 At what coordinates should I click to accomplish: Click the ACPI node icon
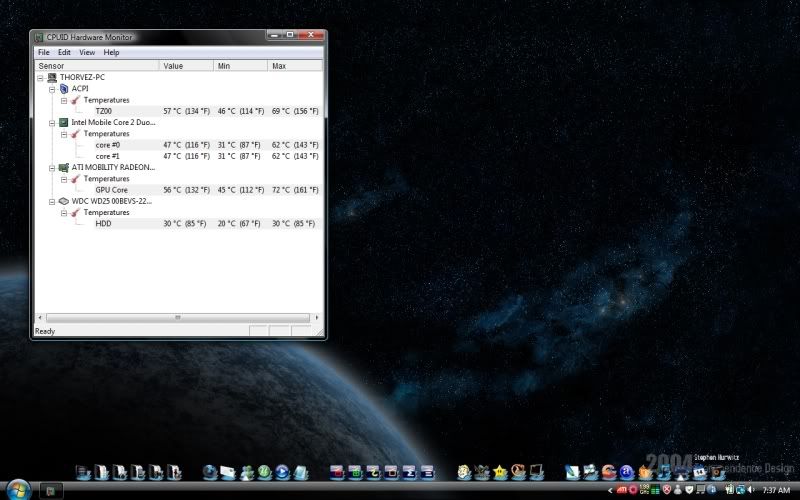click(64, 89)
